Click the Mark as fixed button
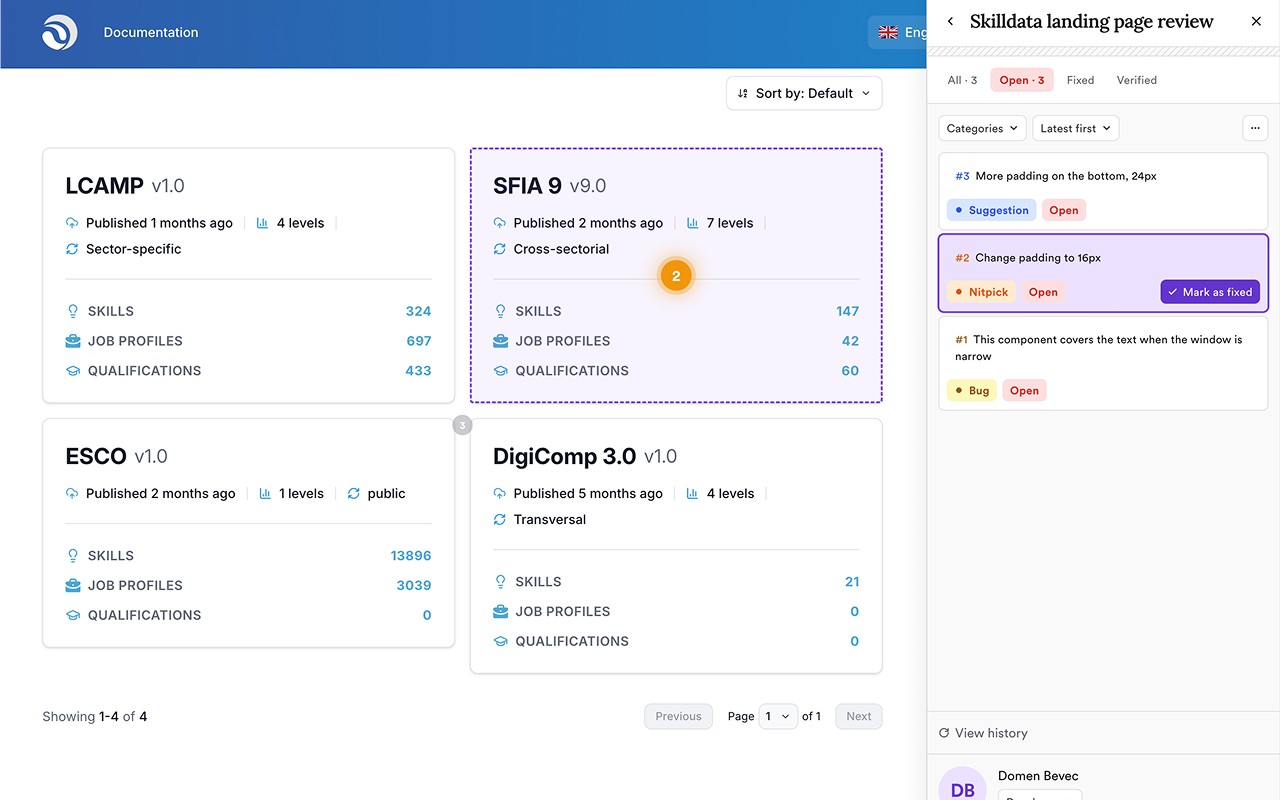This screenshot has height=800, width=1280. pyautogui.click(x=1210, y=292)
